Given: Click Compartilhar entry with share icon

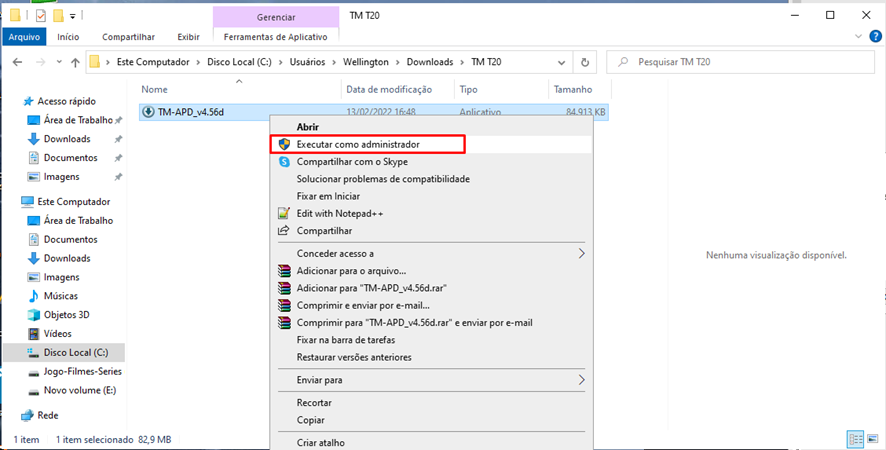Looking at the screenshot, I should pyautogui.click(x=432, y=231).
